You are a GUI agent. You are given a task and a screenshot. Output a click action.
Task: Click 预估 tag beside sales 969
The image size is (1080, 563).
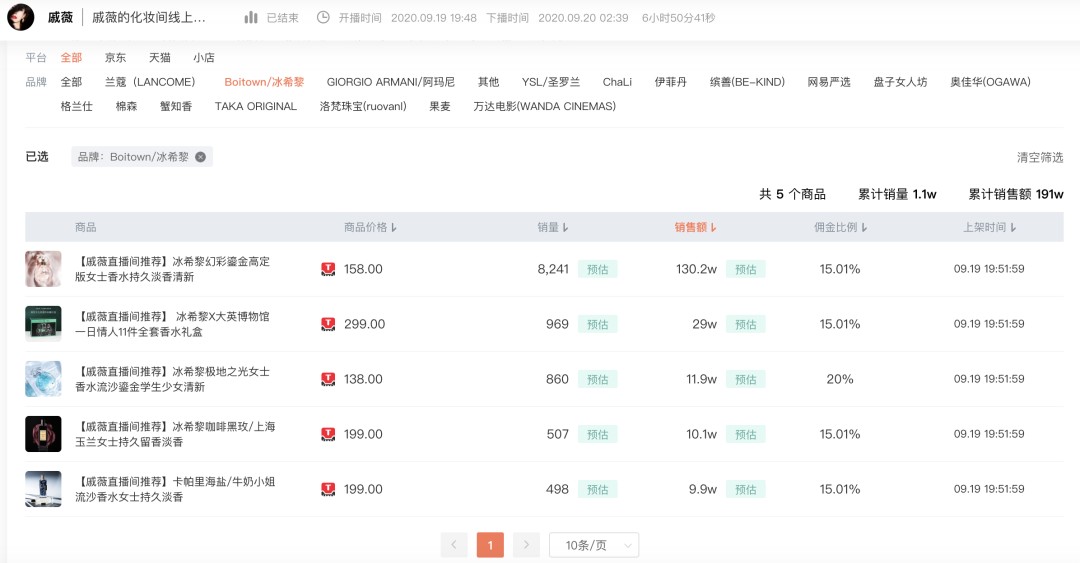(x=597, y=325)
